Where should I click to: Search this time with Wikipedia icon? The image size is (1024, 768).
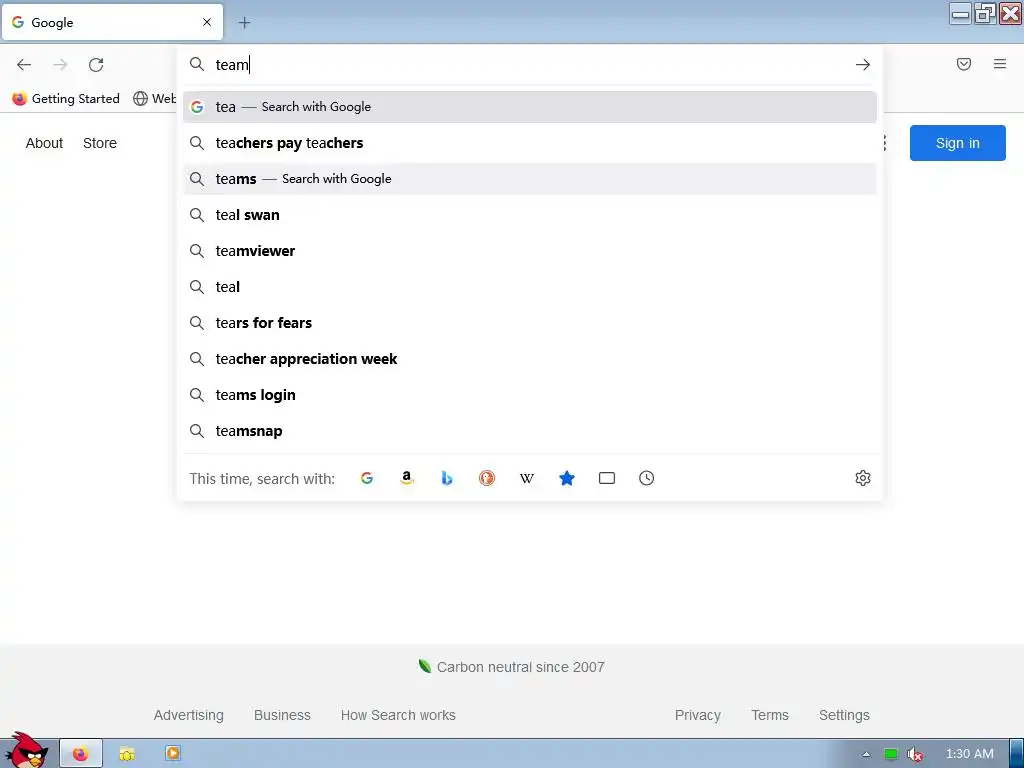(526, 478)
